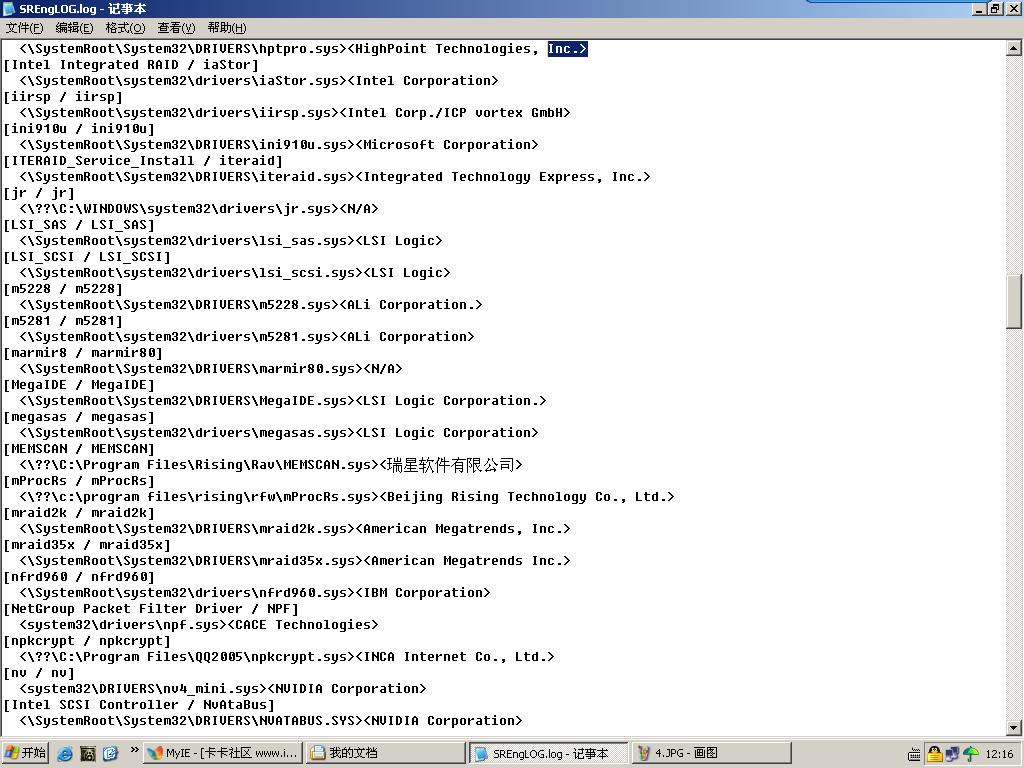Click the ini910u.sys Microsoft Corporation line
The image size is (1024, 768).
pyautogui.click(x=279, y=145)
